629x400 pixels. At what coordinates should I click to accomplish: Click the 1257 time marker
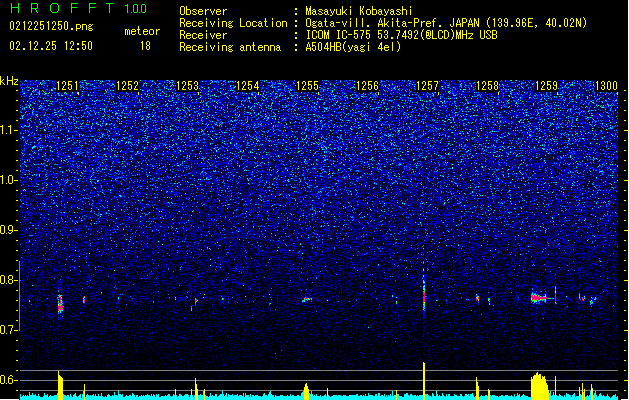pyautogui.click(x=428, y=86)
